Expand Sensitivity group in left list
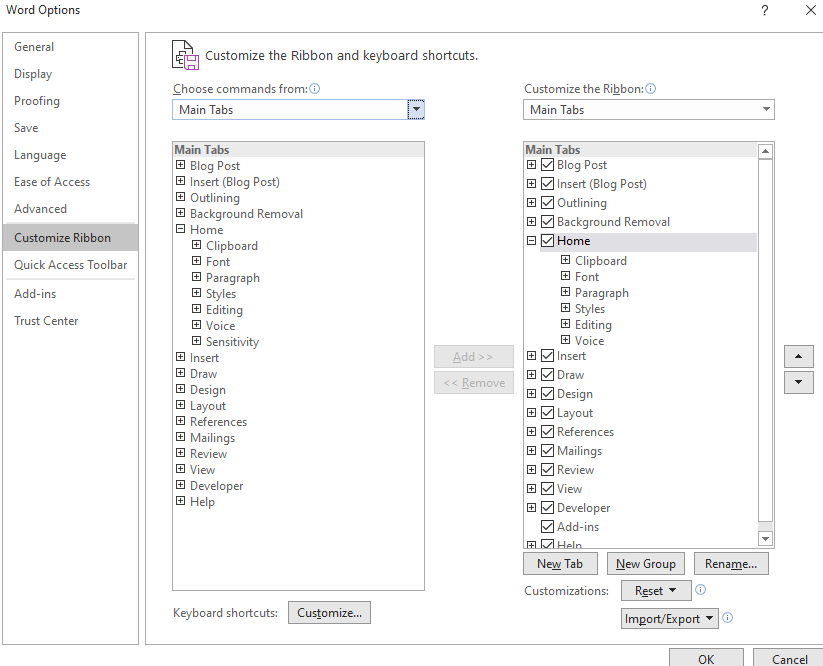The width and height of the screenshot is (823, 666). coord(196,341)
